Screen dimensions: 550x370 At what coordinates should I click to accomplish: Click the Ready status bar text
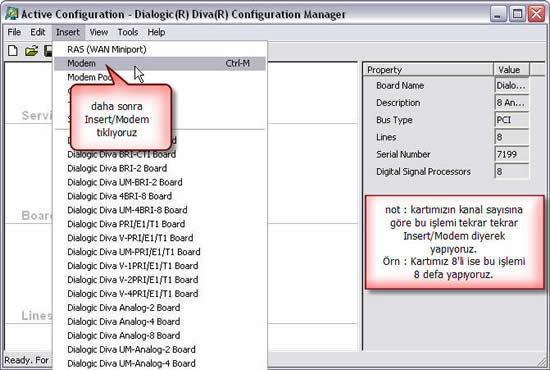26,360
